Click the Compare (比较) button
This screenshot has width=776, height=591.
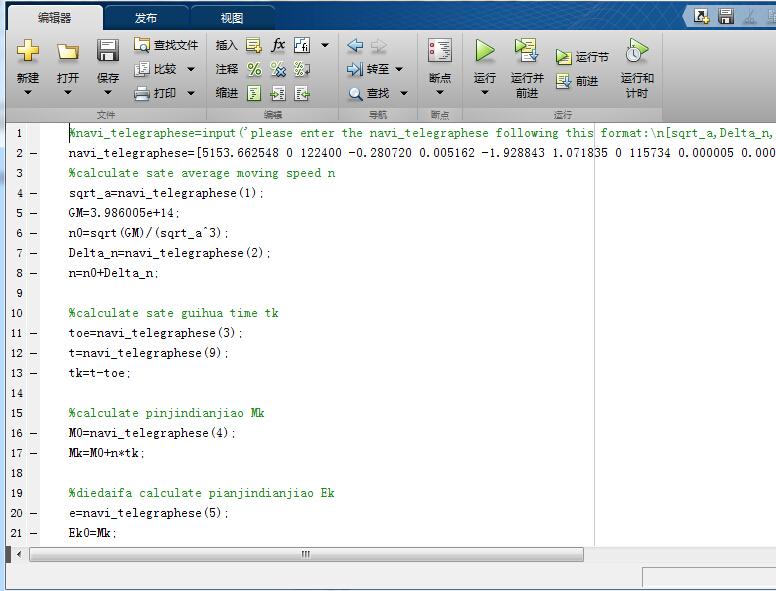pyautogui.click(x=156, y=69)
